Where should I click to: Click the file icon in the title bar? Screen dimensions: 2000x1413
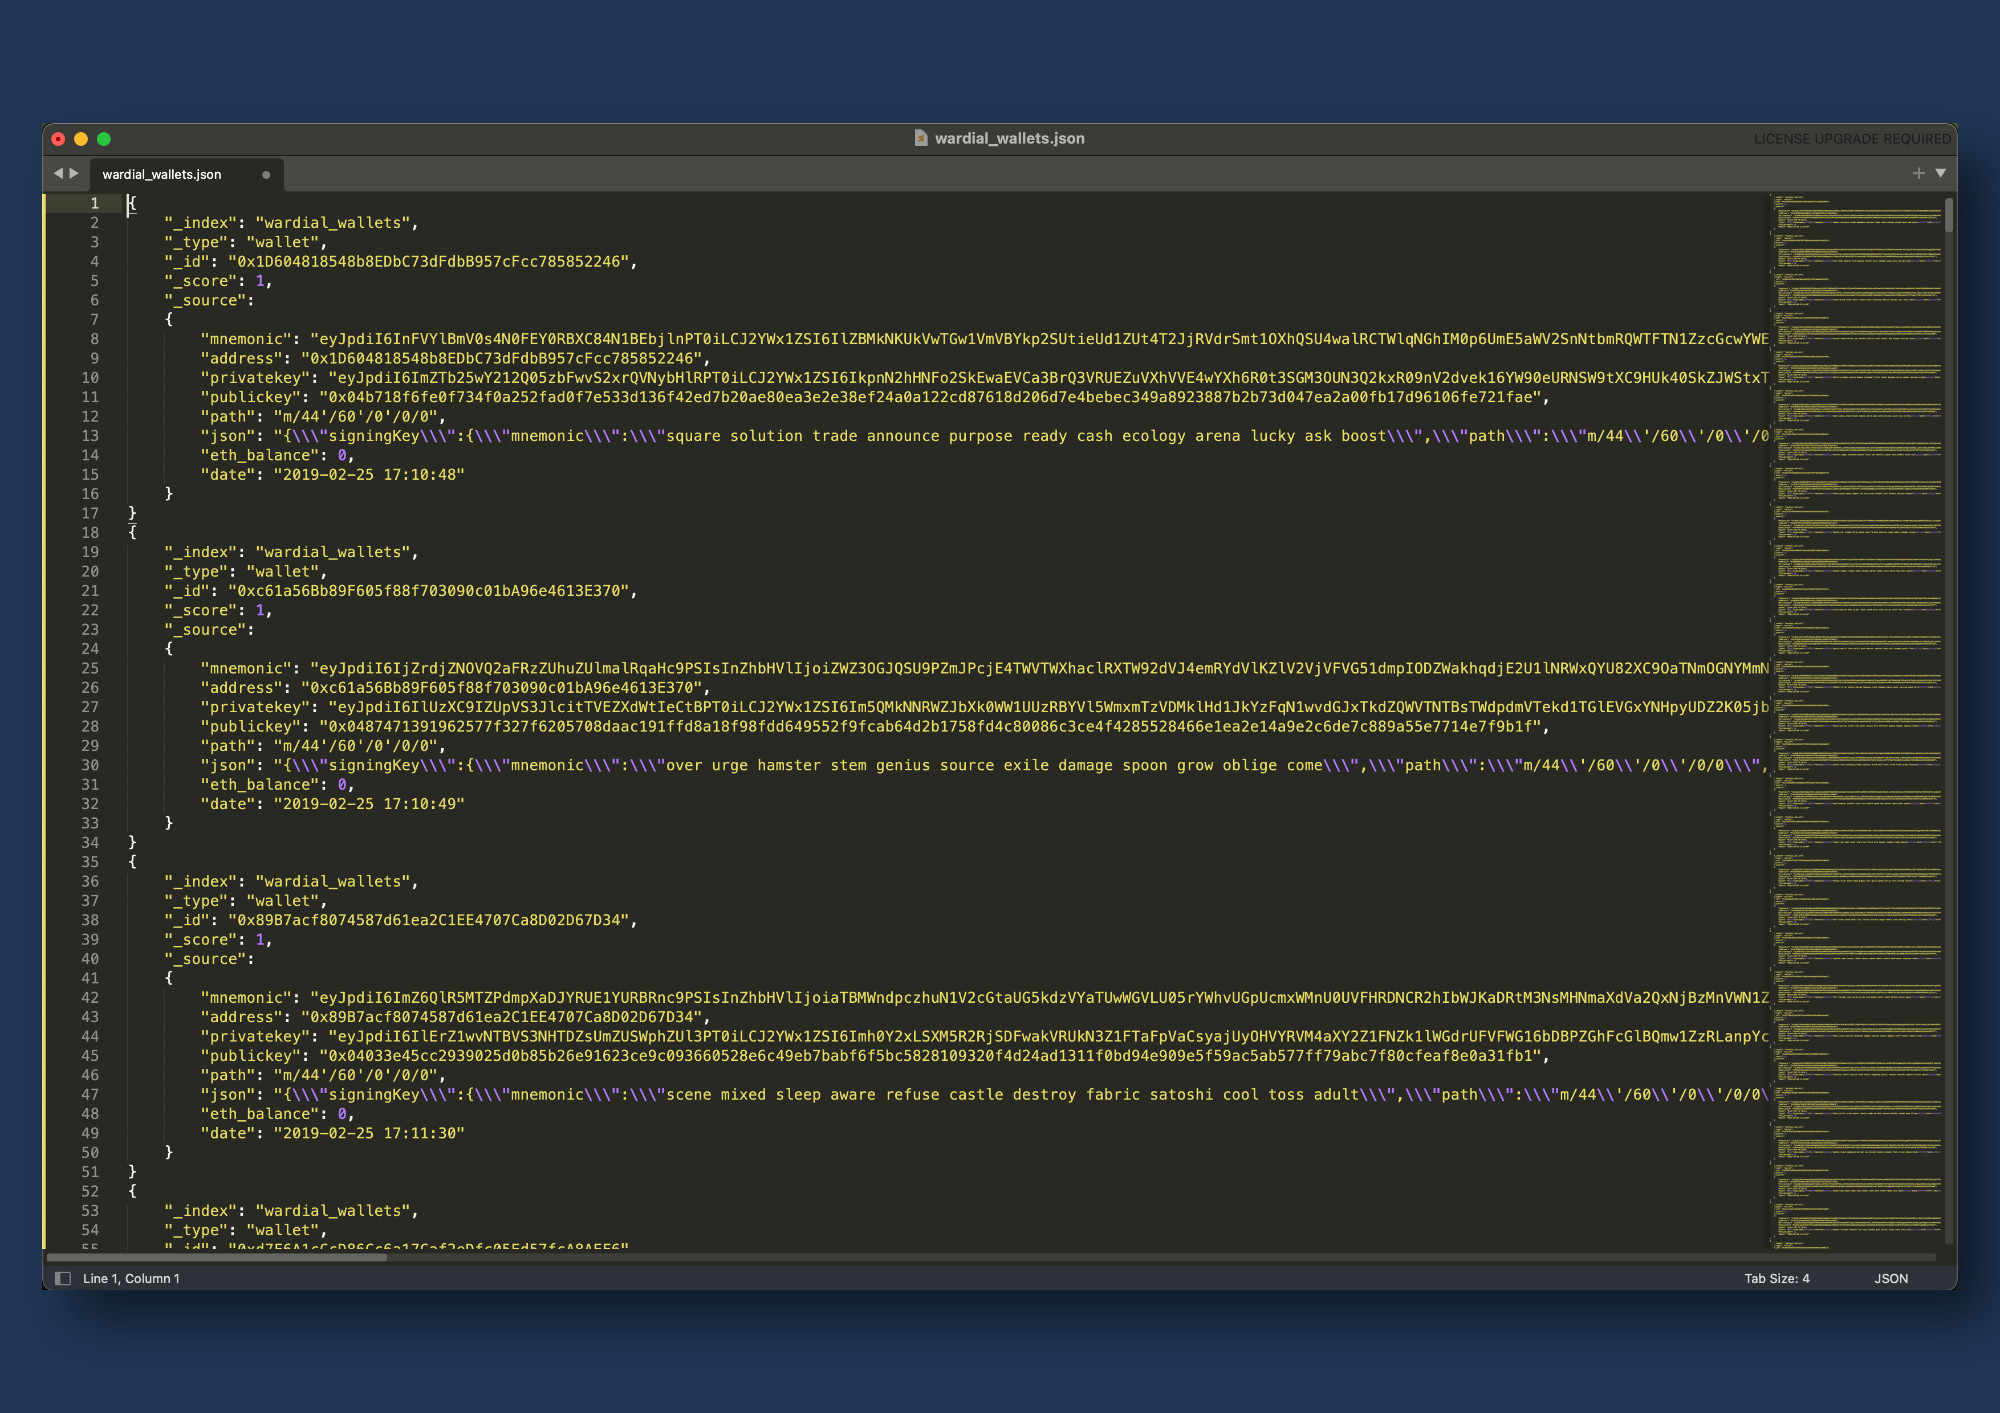click(921, 138)
